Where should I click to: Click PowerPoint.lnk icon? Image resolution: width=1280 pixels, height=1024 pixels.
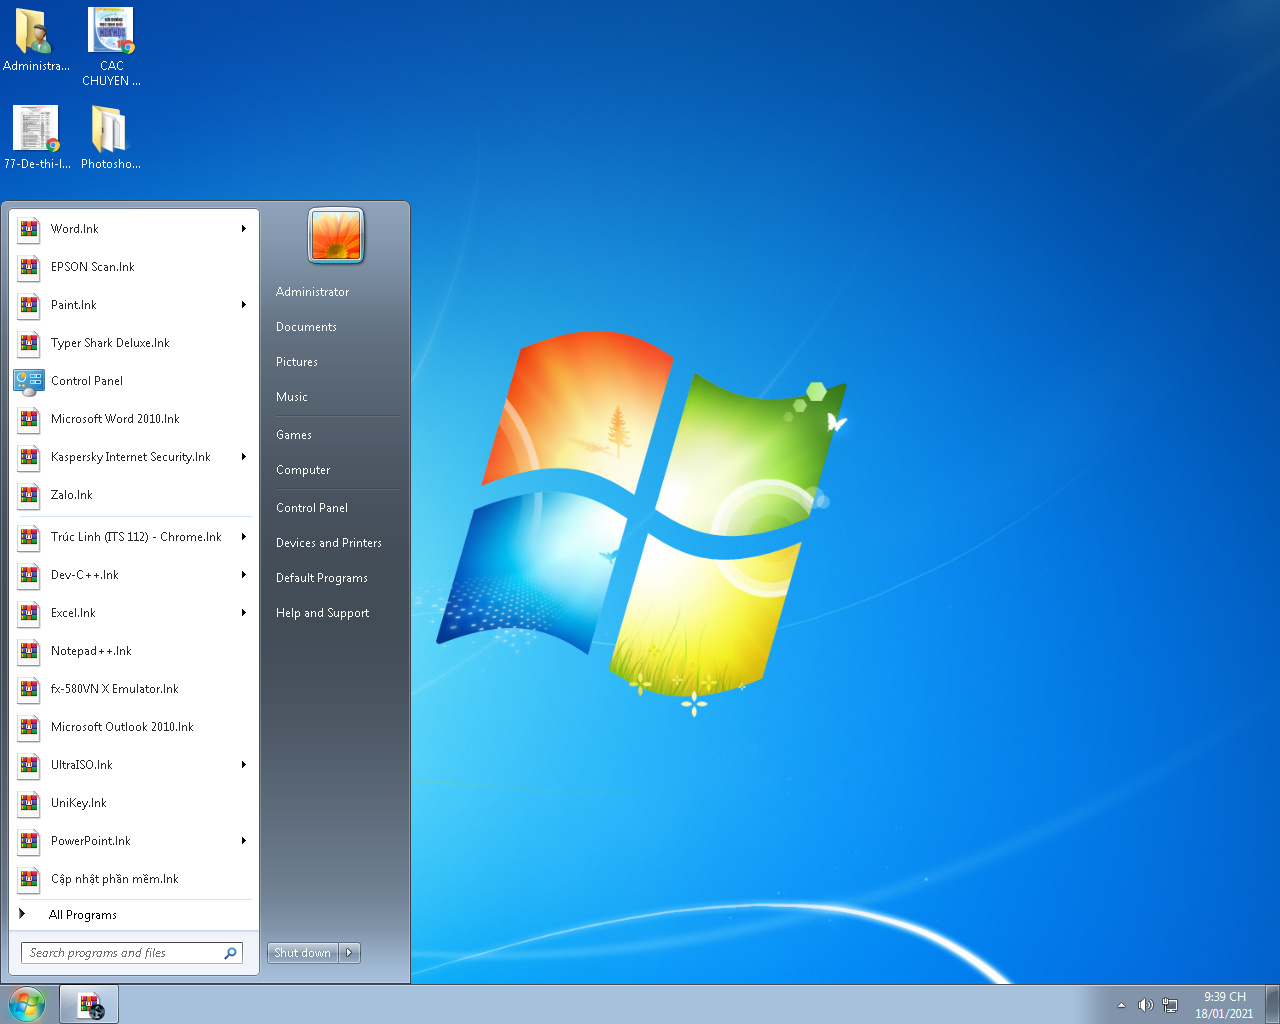29,841
